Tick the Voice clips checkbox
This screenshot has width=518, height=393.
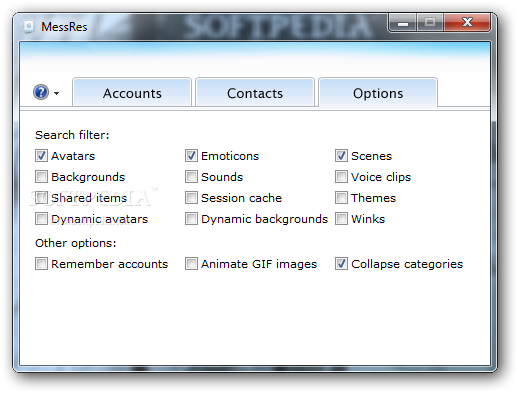click(341, 177)
